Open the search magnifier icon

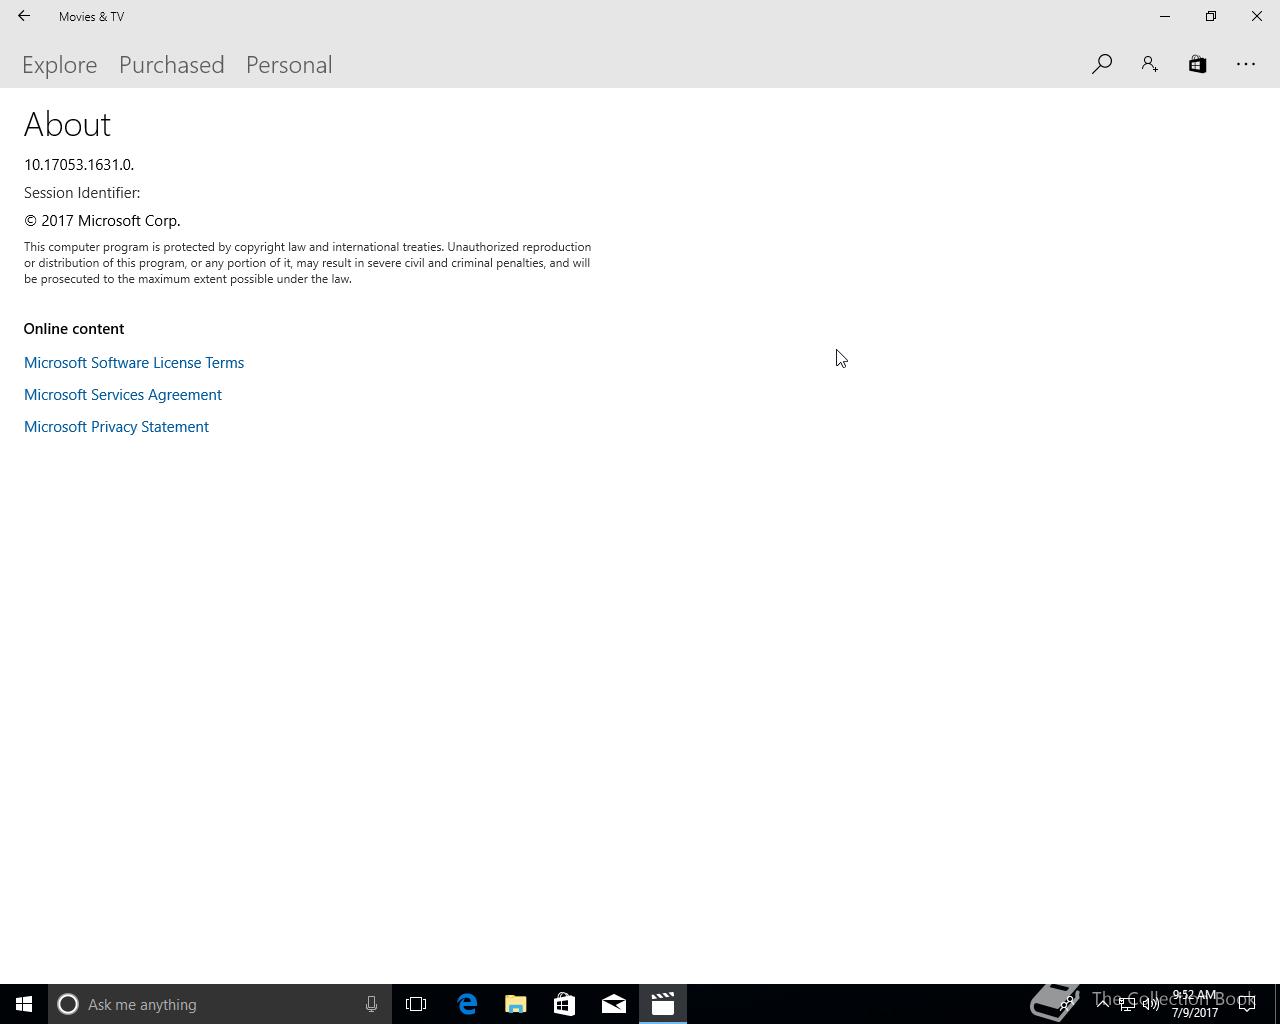(1102, 64)
